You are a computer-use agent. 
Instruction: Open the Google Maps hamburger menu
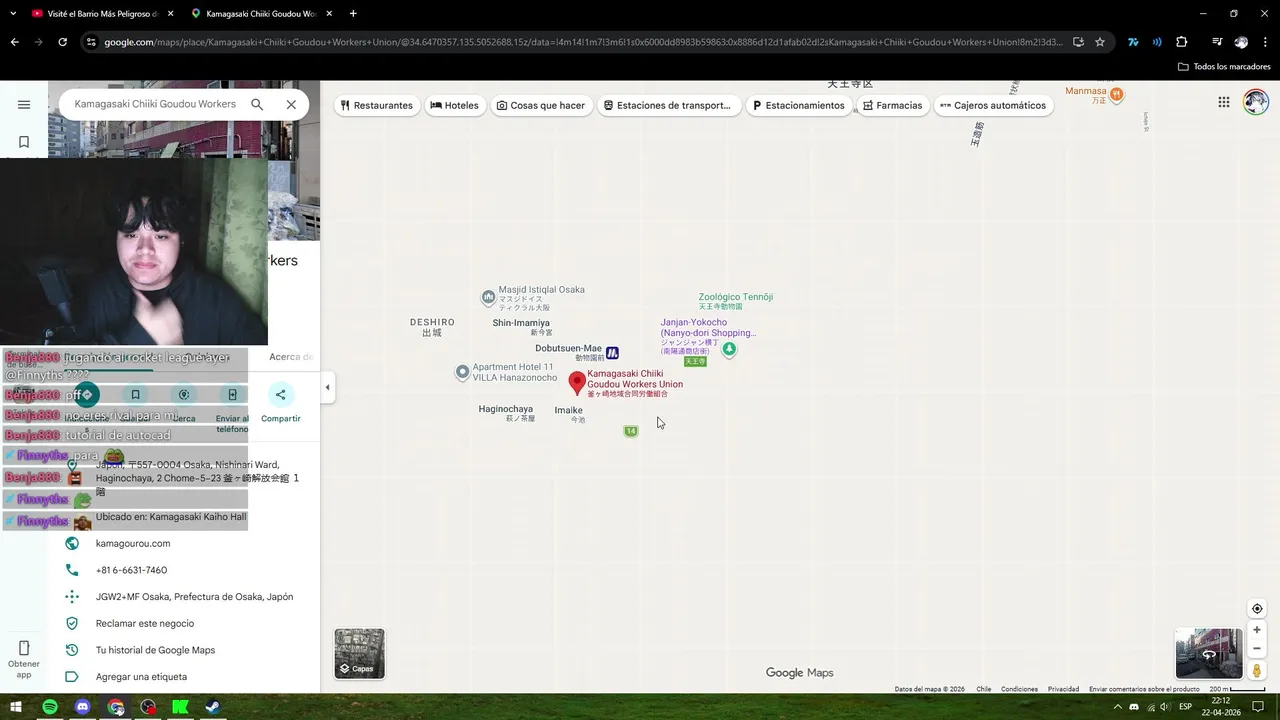[x=24, y=104]
